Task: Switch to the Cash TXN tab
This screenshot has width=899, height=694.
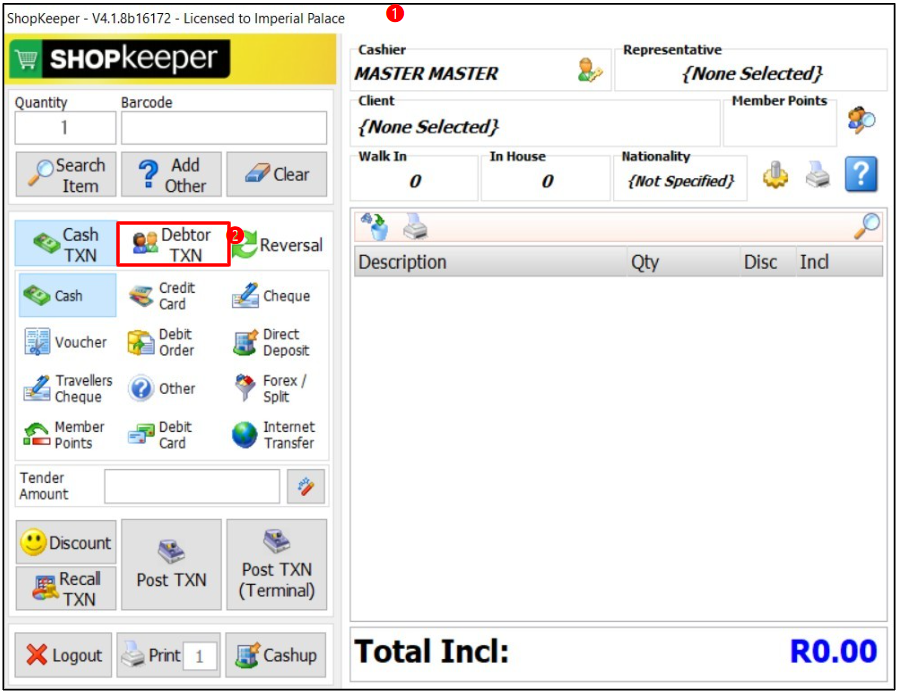Action: click(66, 244)
